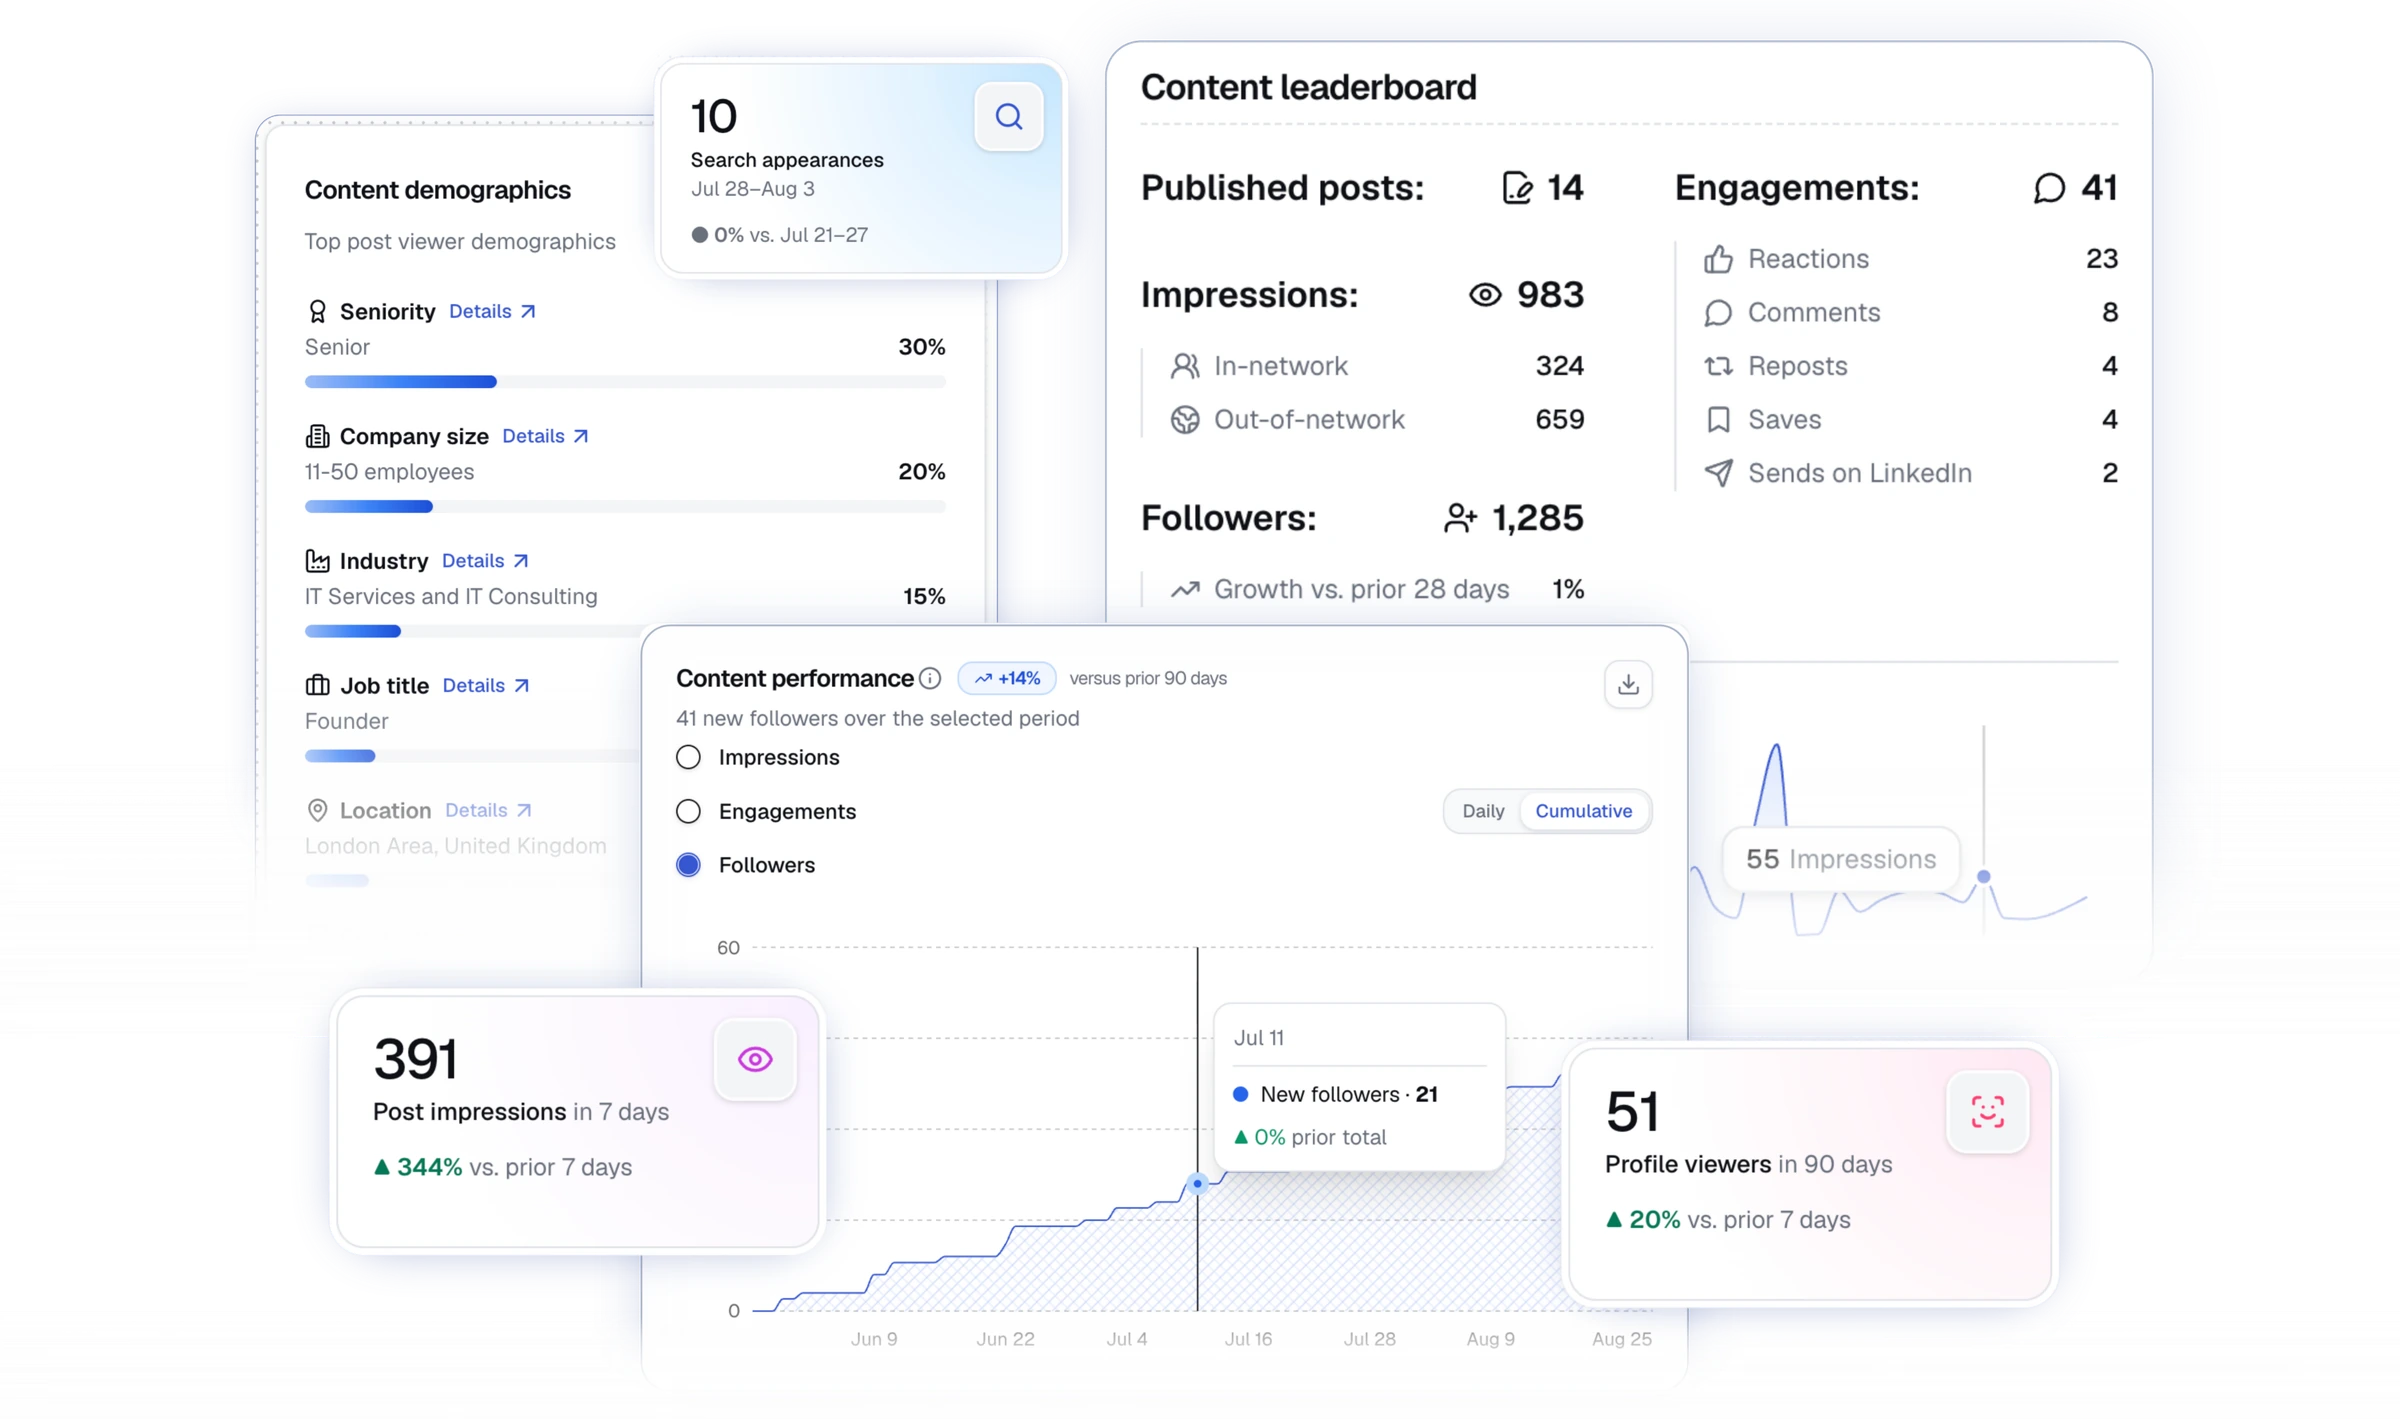Click the Engagements total chat bubble icon
2400x1419 pixels.
(x=2049, y=188)
